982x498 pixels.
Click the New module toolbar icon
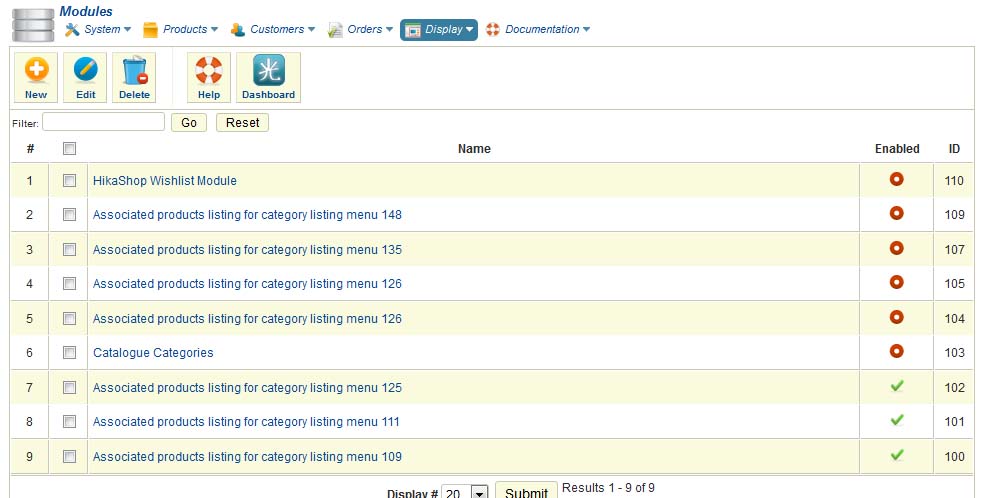click(x=36, y=77)
